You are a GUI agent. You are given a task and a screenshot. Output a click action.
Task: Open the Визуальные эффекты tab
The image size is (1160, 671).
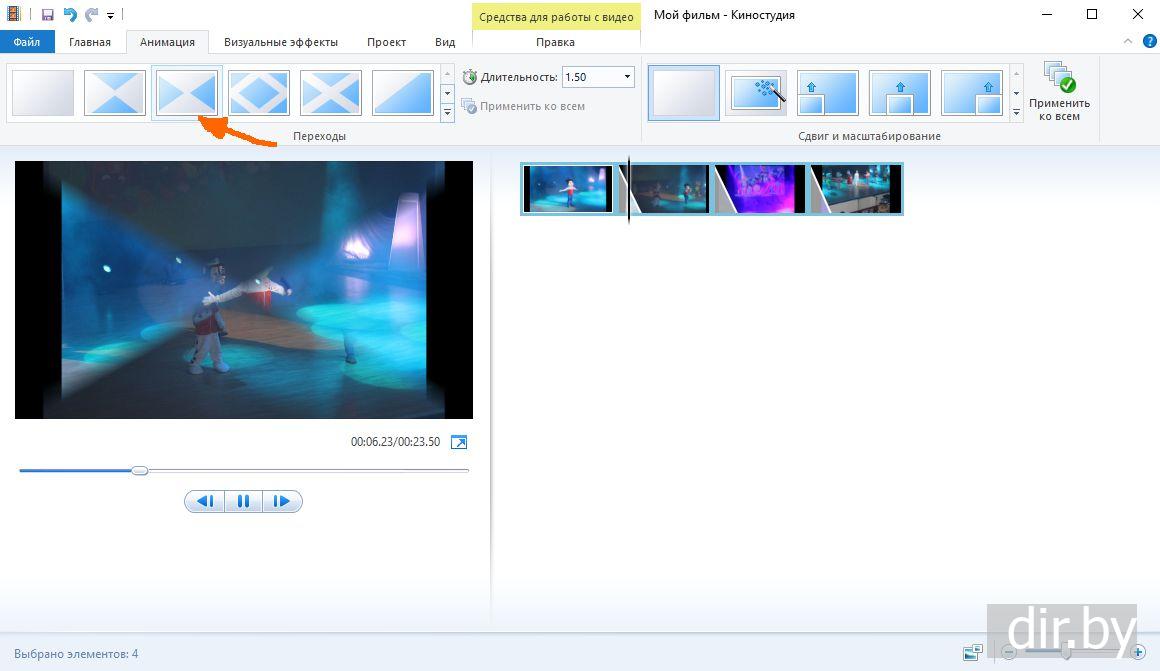click(280, 42)
